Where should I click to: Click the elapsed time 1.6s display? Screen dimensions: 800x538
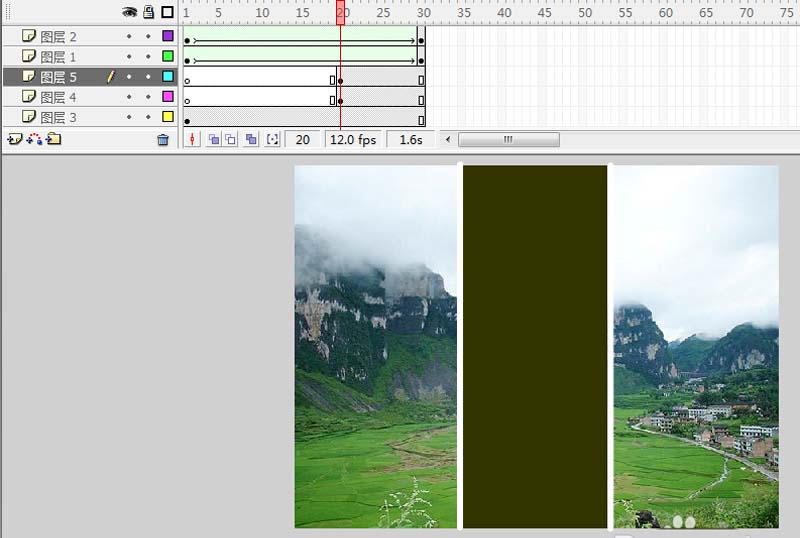click(x=411, y=139)
